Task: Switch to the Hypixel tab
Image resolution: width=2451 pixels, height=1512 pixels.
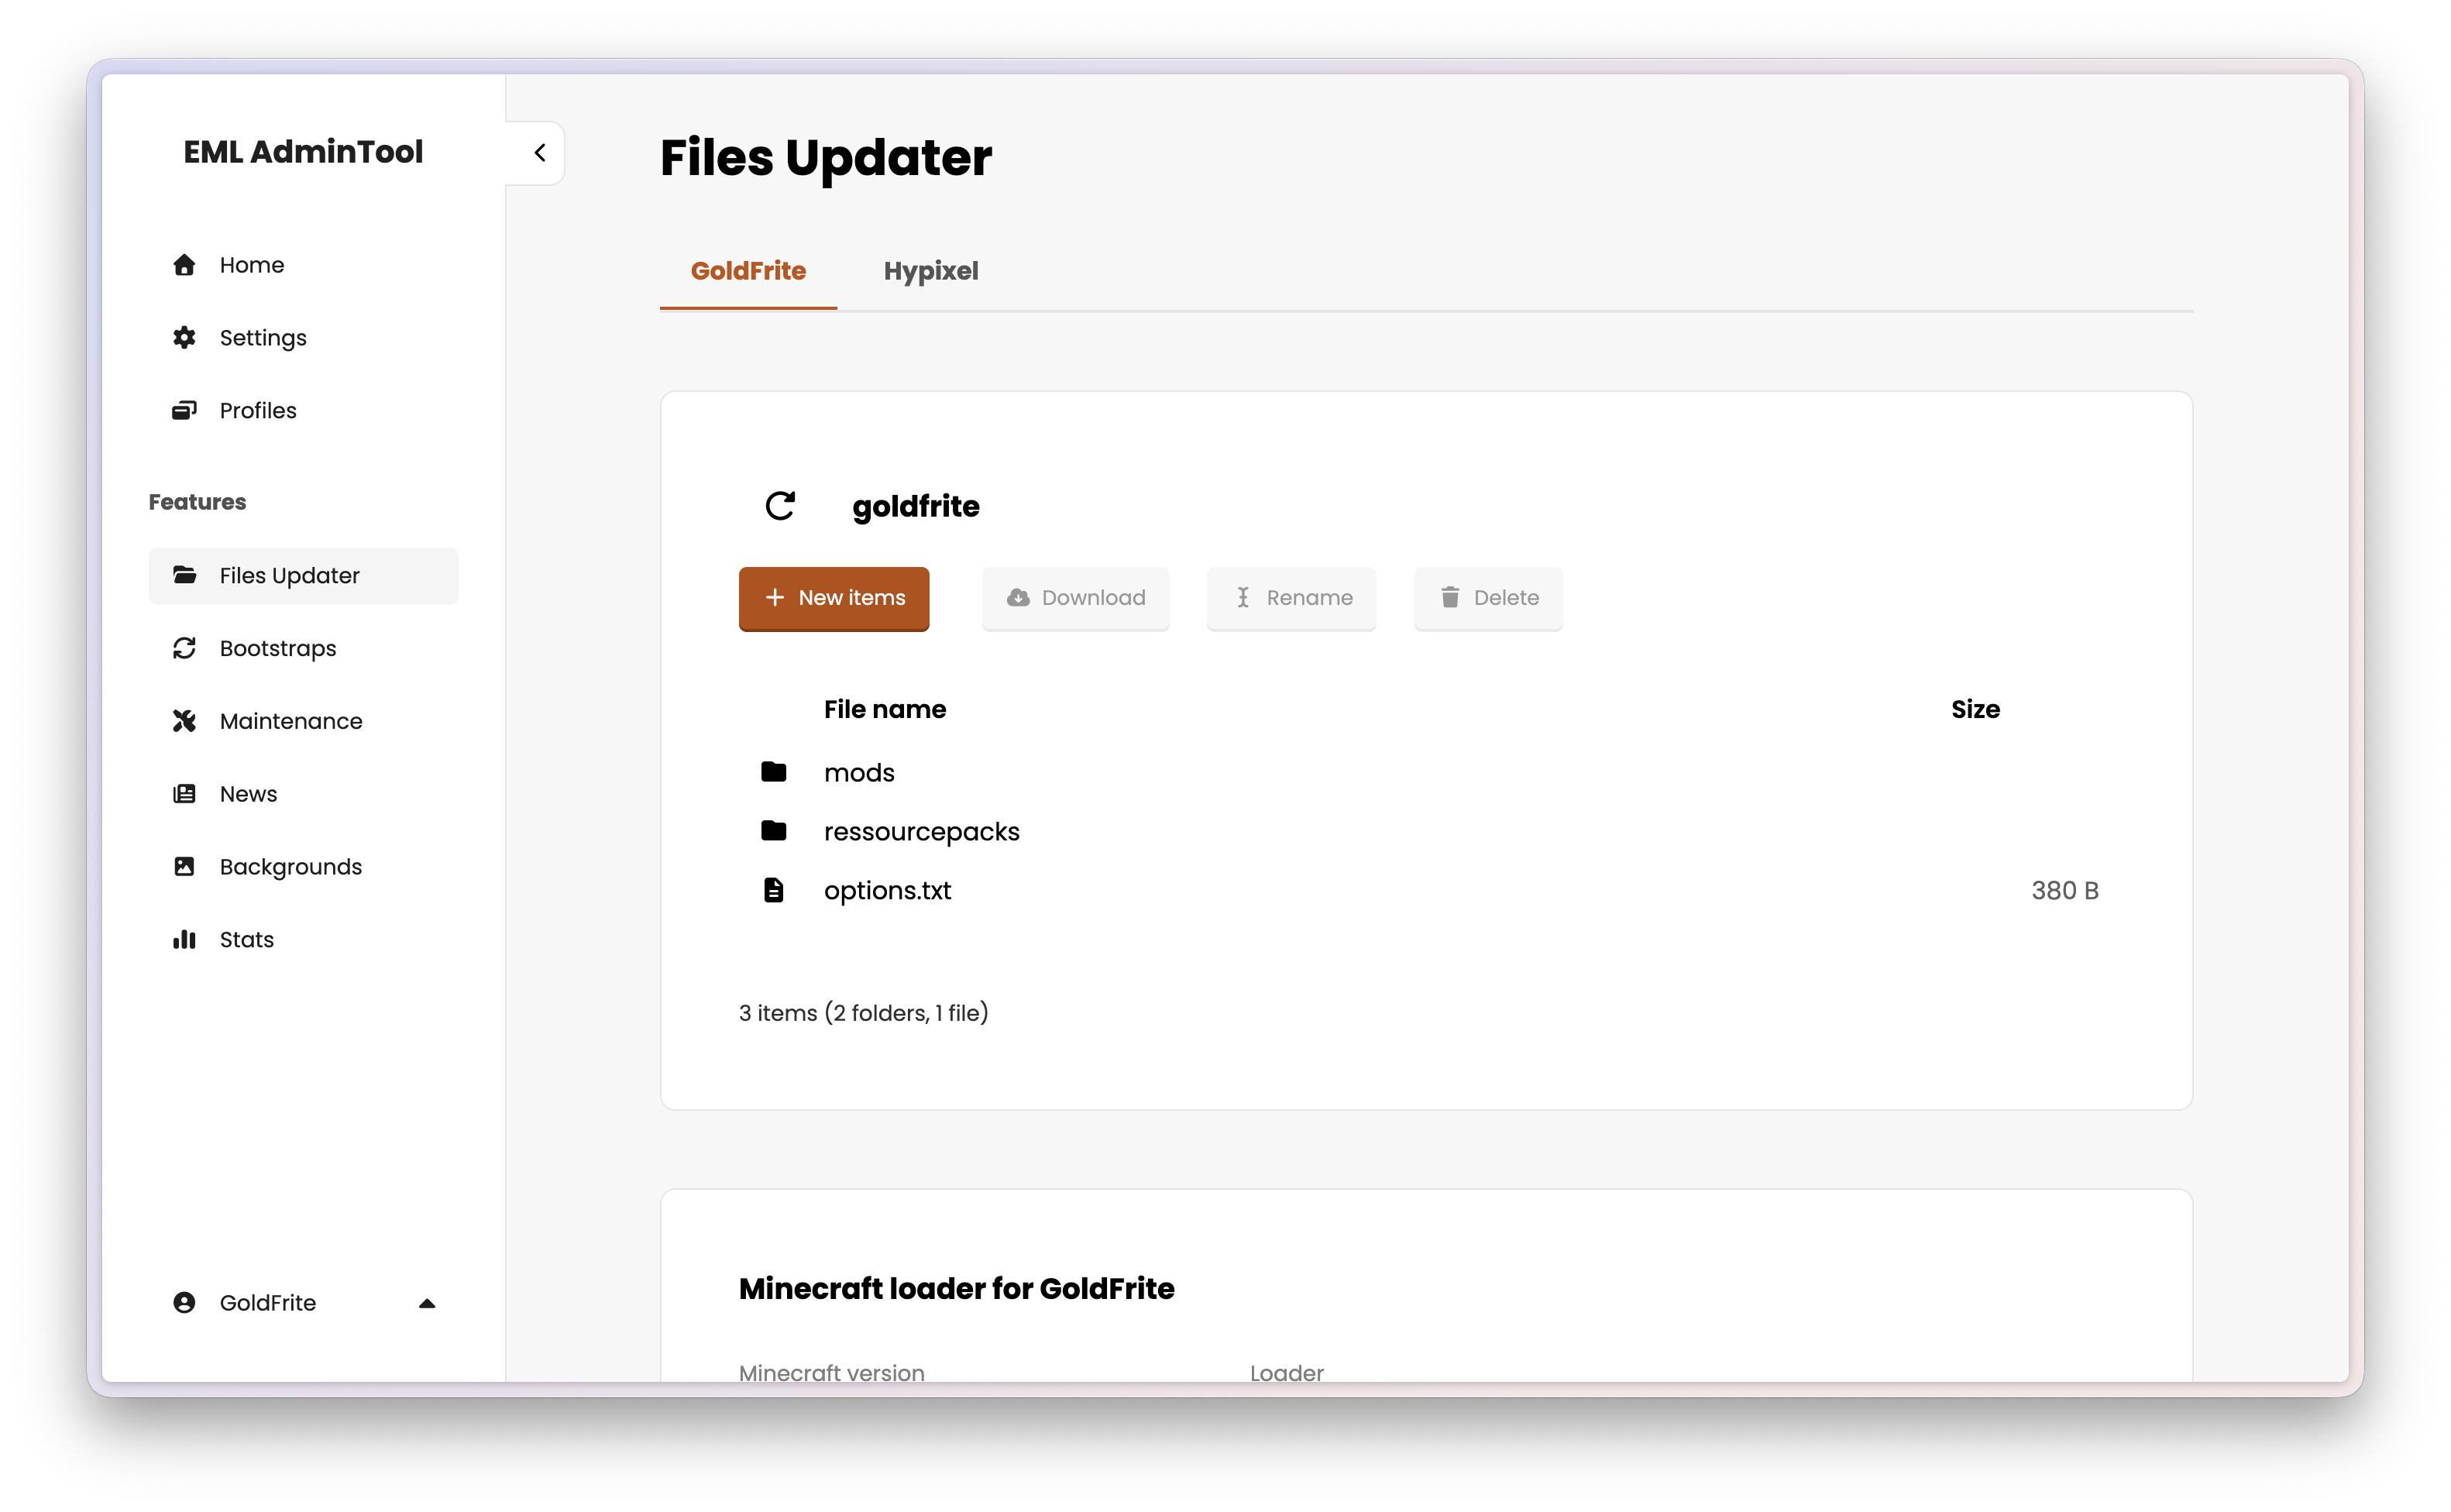Action: tap(930, 271)
